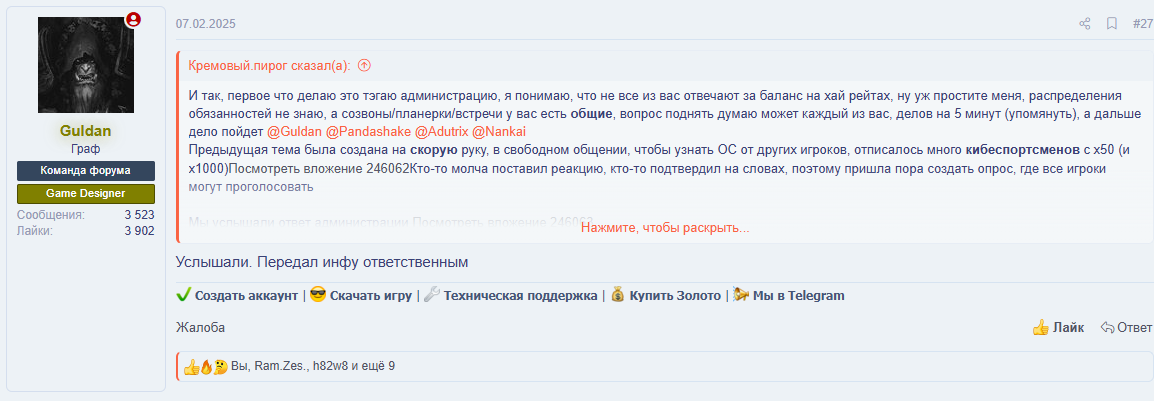This screenshot has width=1154, height=401.
Task: Open the Guldan username profile link
Action: [x=85, y=131]
